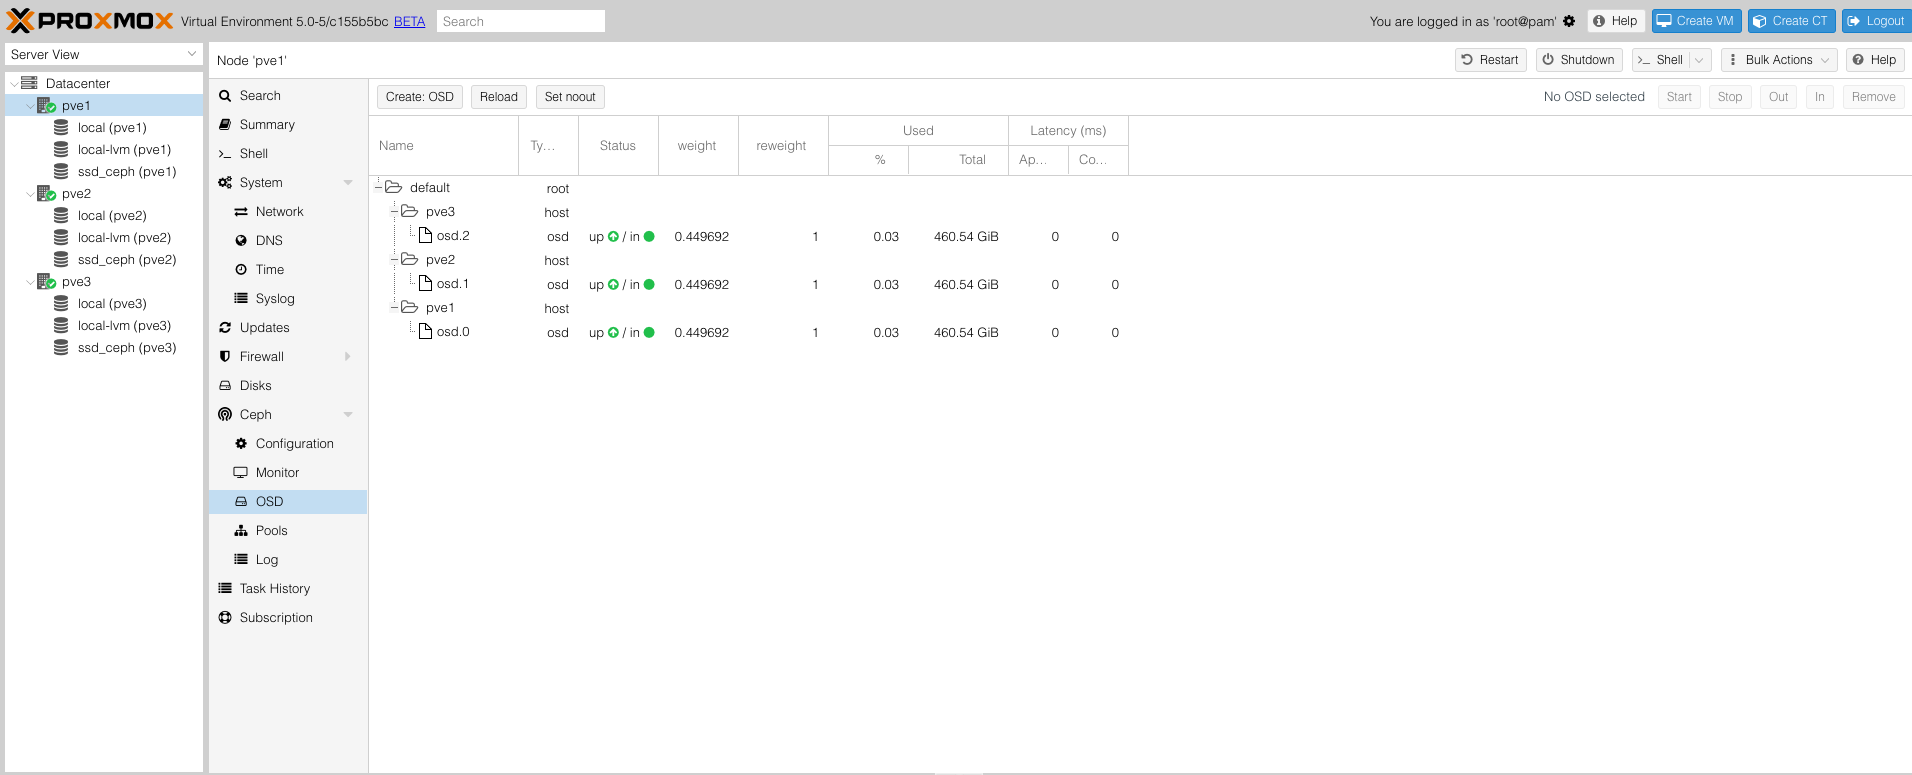Image resolution: width=1912 pixels, height=775 pixels.
Task: Select pve2 node icon in tree
Action: click(46, 193)
